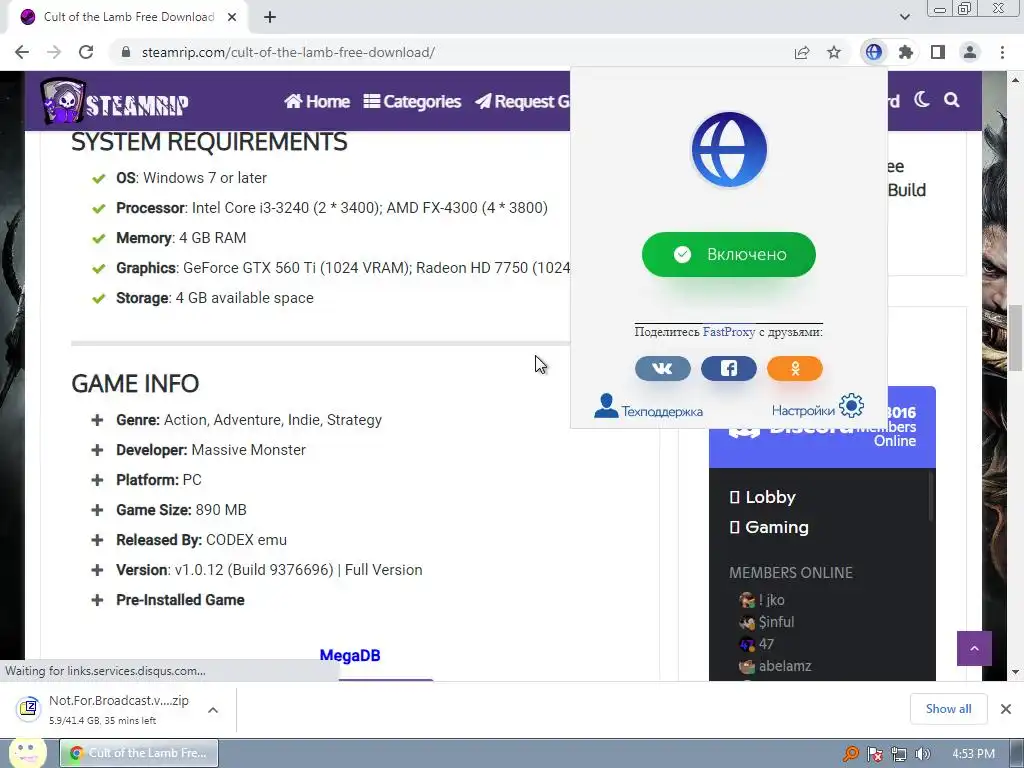
Task: Click the forward navigation arrow
Action: (x=54, y=52)
